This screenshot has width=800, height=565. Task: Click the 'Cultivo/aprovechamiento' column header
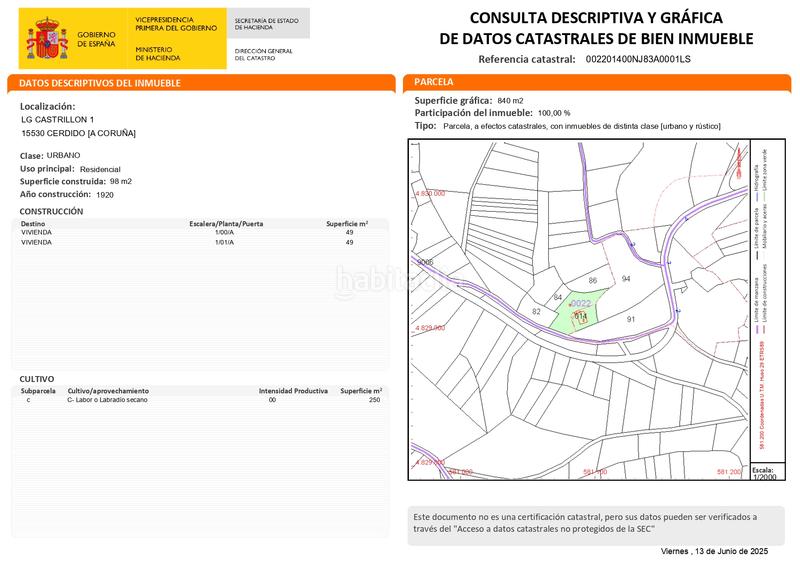(108, 391)
